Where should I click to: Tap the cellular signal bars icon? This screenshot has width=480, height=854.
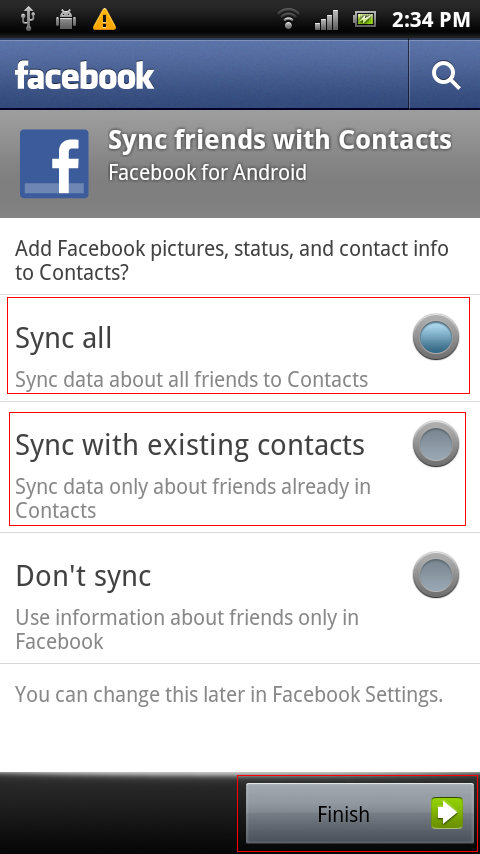tap(326, 20)
